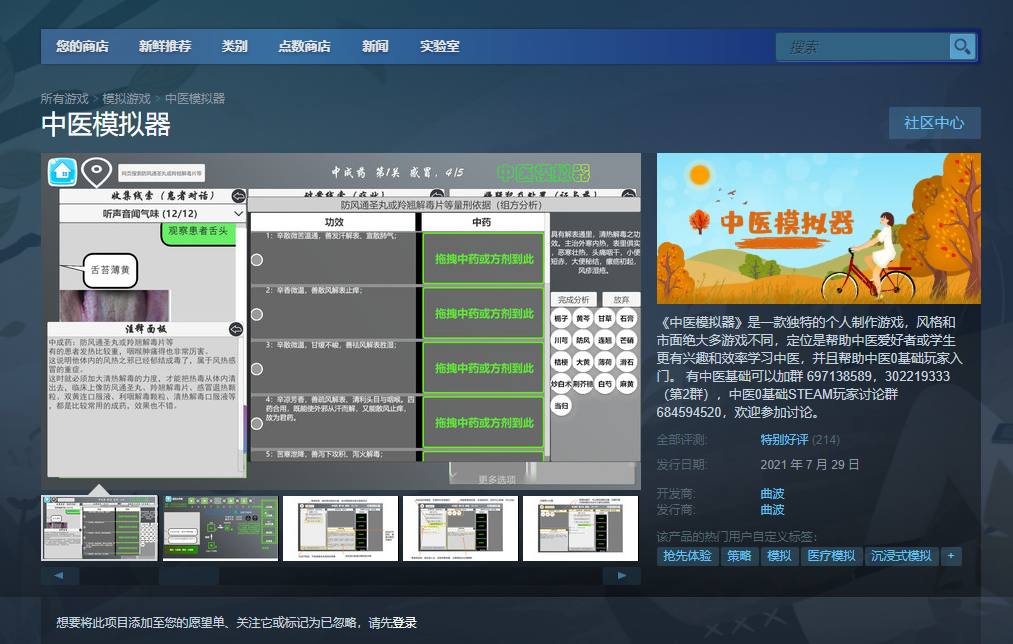The width and height of the screenshot is (1013, 644).
Task: Click the 白芍 herb token
Action: [x=605, y=384]
